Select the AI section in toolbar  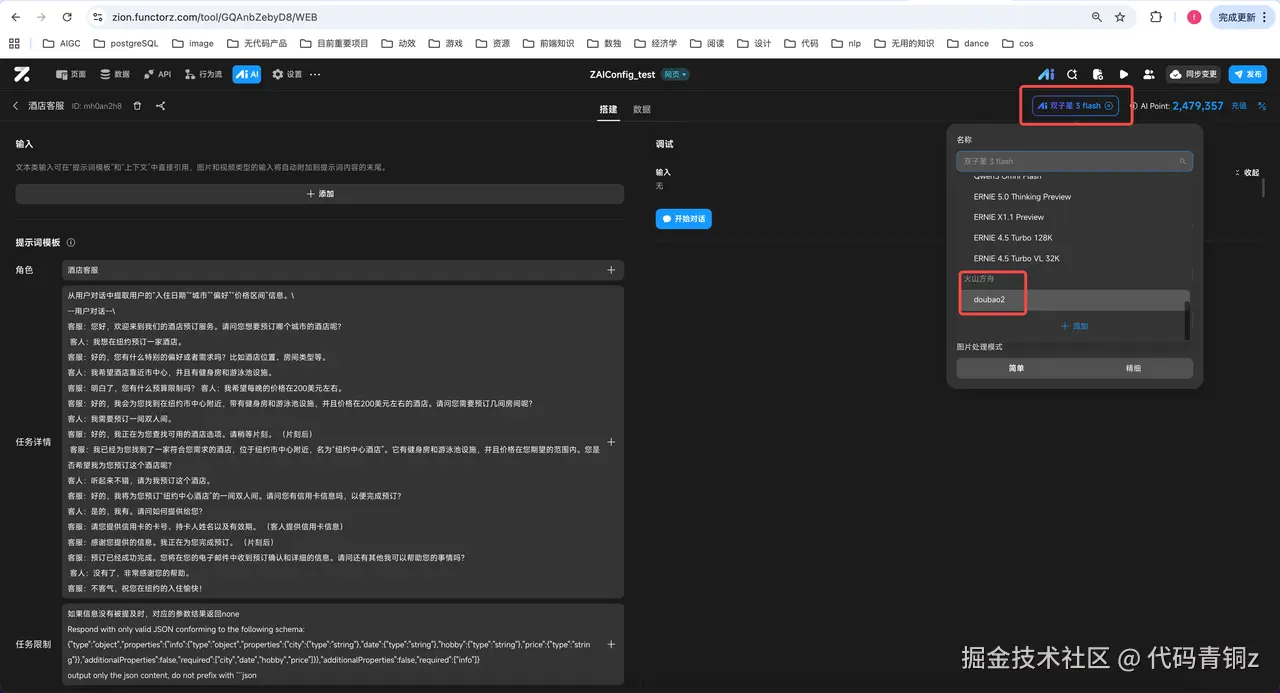(x=247, y=74)
